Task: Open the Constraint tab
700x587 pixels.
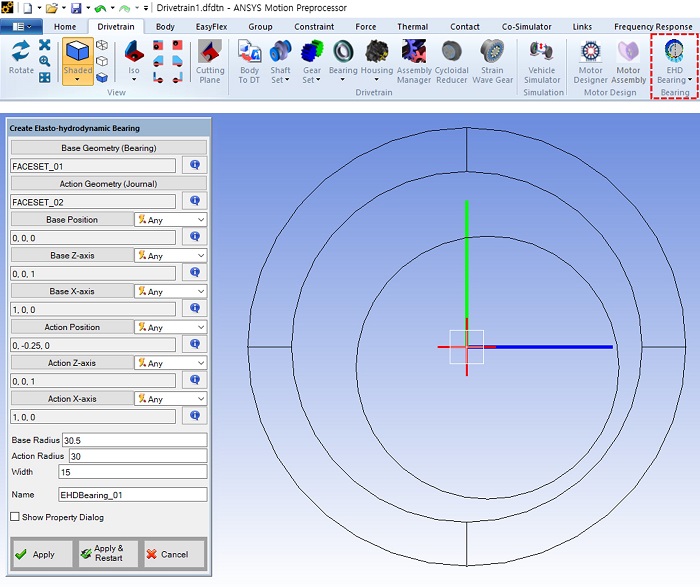Action: coord(314,27)
